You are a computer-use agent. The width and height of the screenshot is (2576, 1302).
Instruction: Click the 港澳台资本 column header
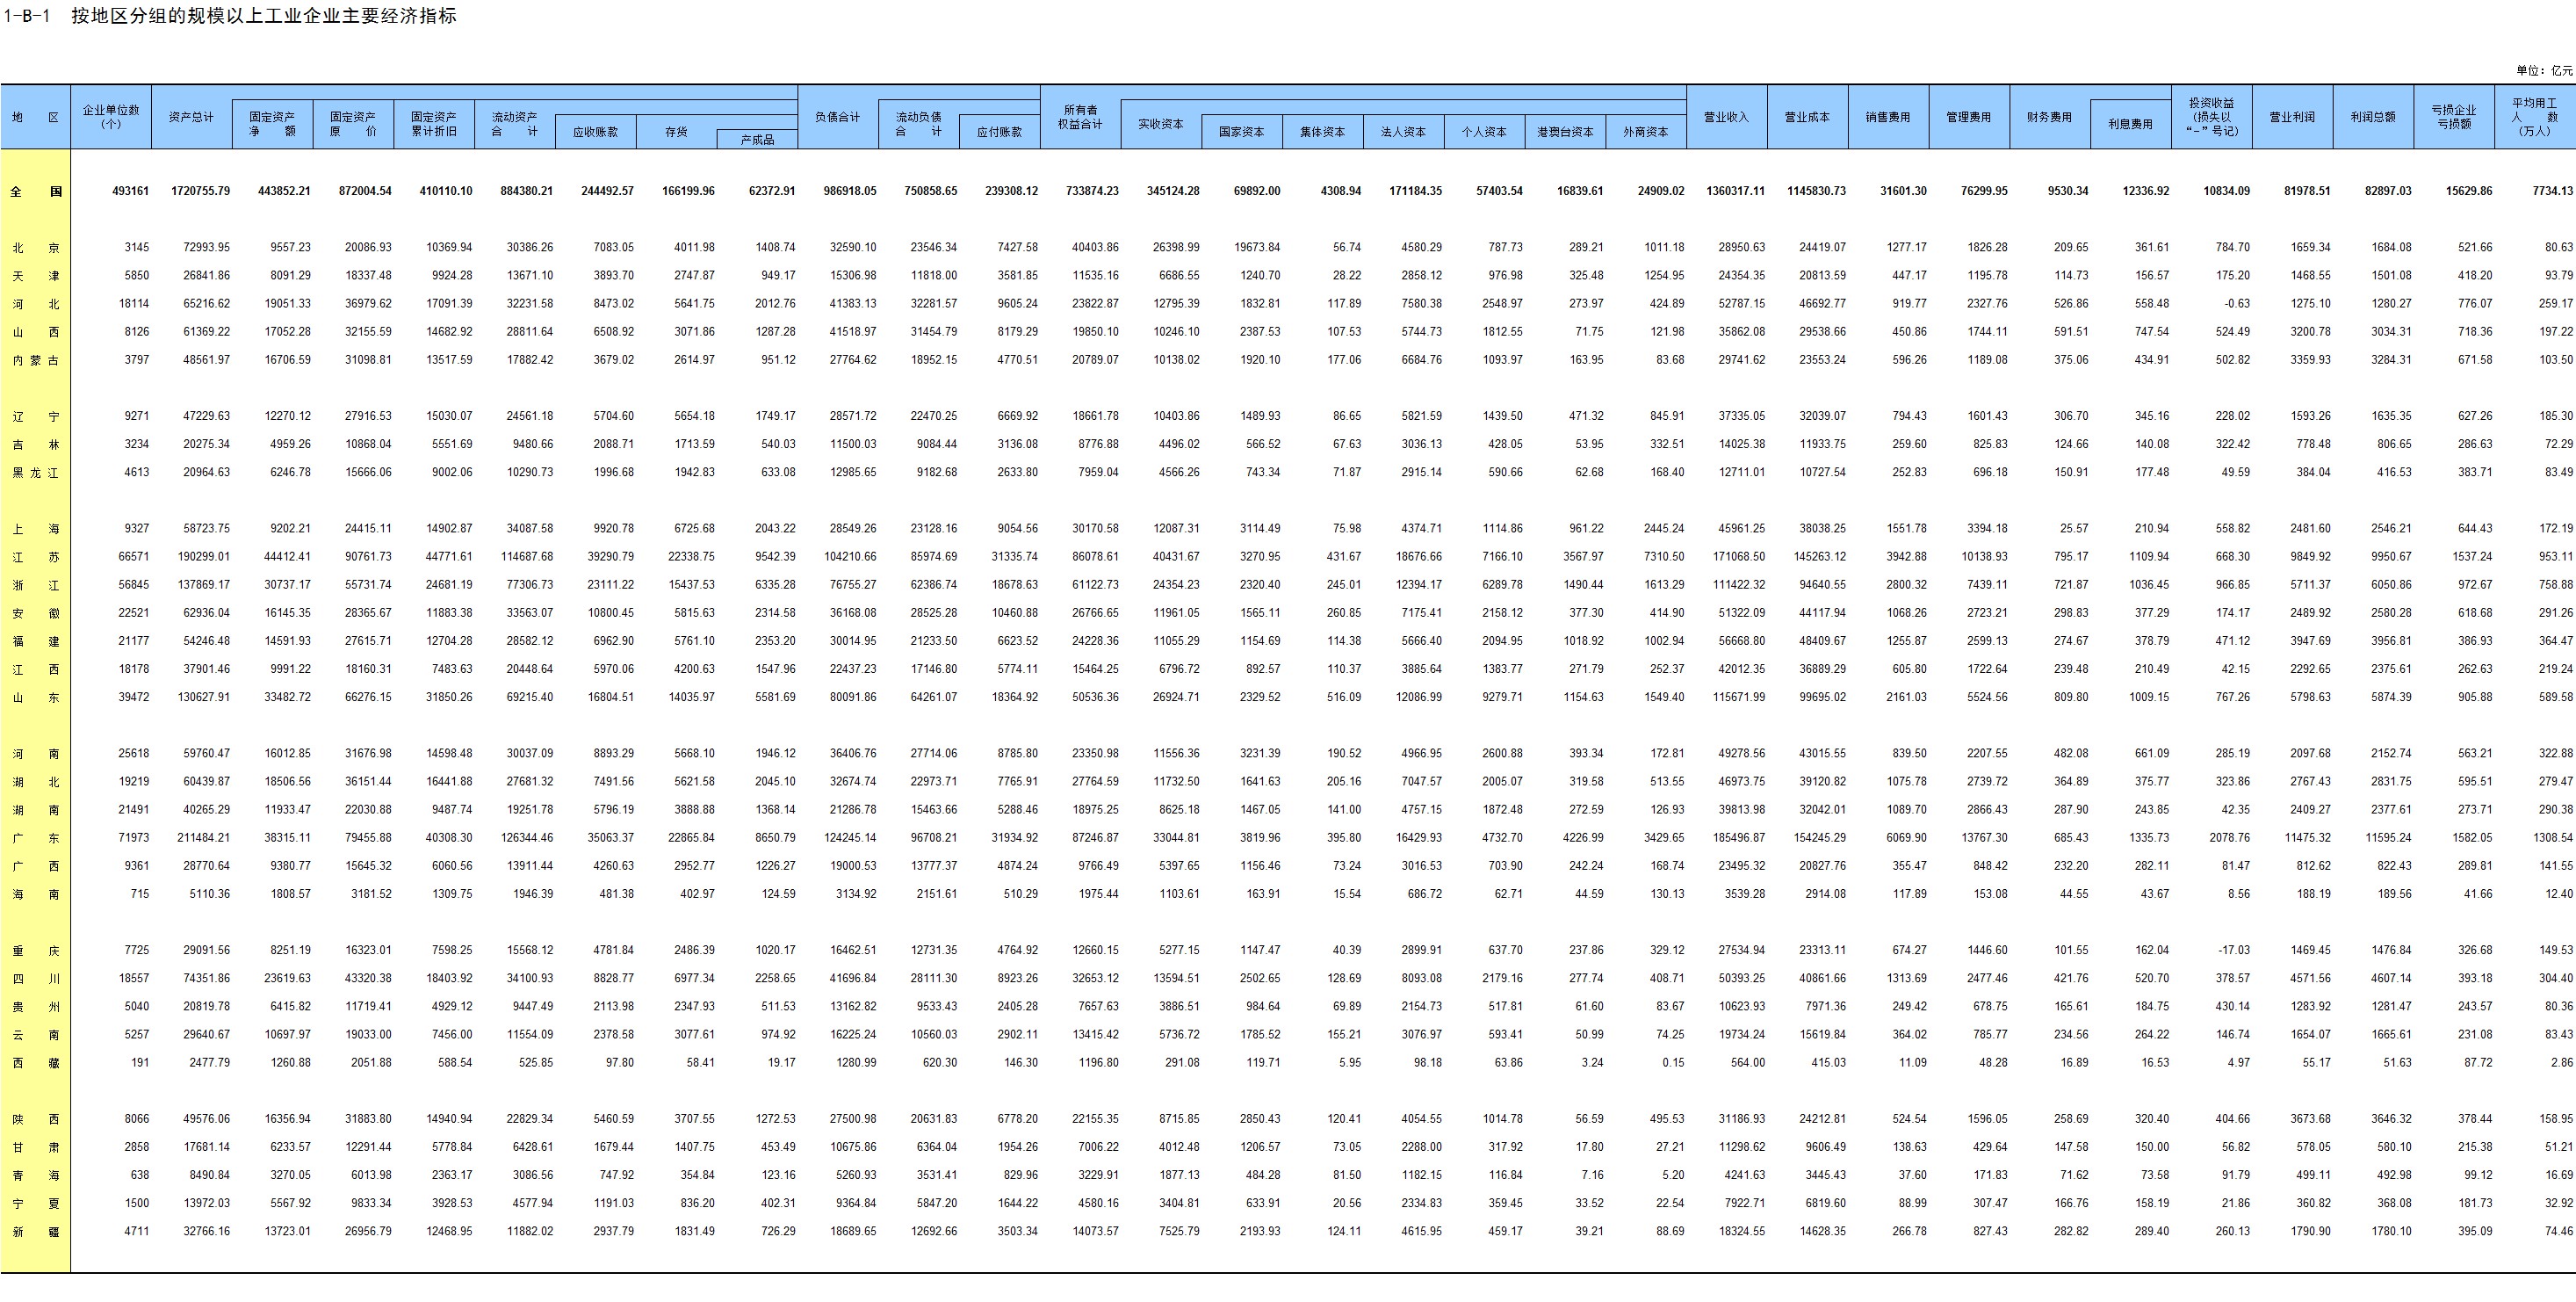tap(1564, 132)
